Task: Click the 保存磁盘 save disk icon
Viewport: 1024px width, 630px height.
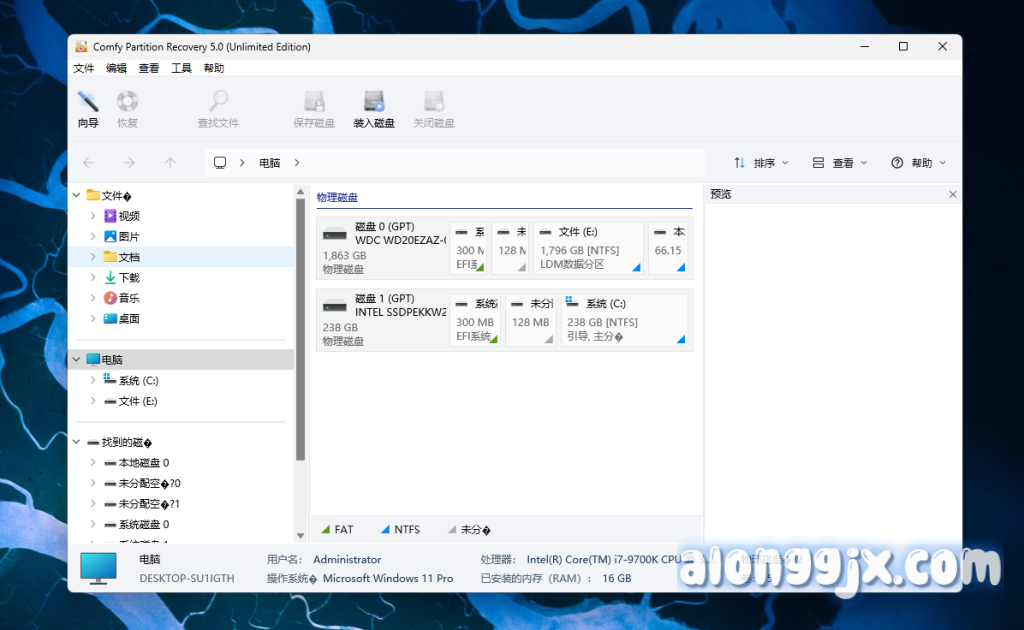Action: coord(314,109)
